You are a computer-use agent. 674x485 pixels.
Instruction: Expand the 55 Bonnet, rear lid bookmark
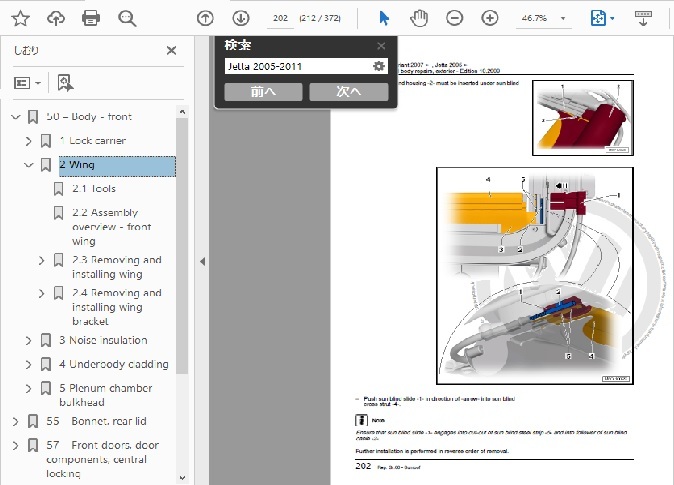(x=15, y=421)
